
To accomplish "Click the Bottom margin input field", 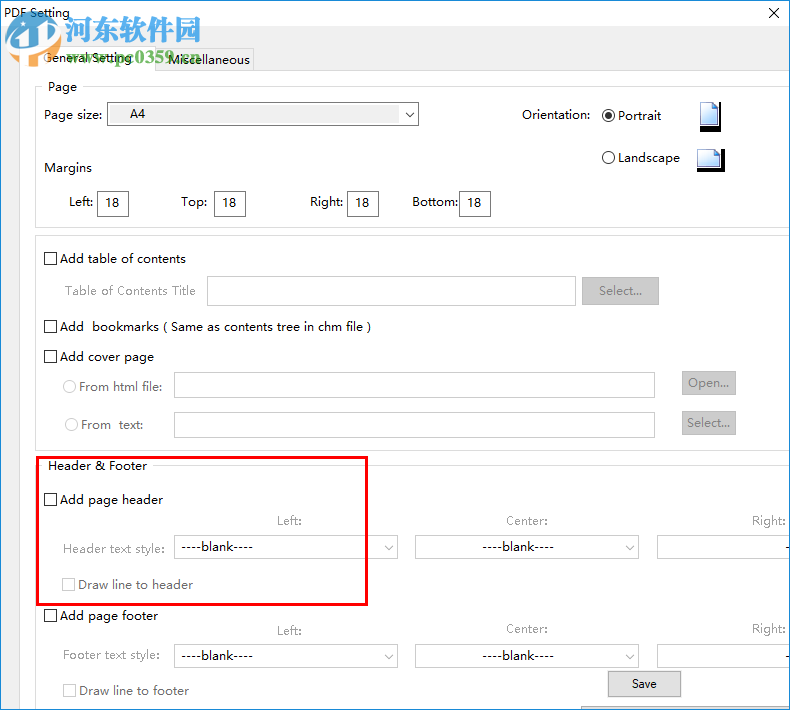I will pyautogui.click(x=475, y=204).
